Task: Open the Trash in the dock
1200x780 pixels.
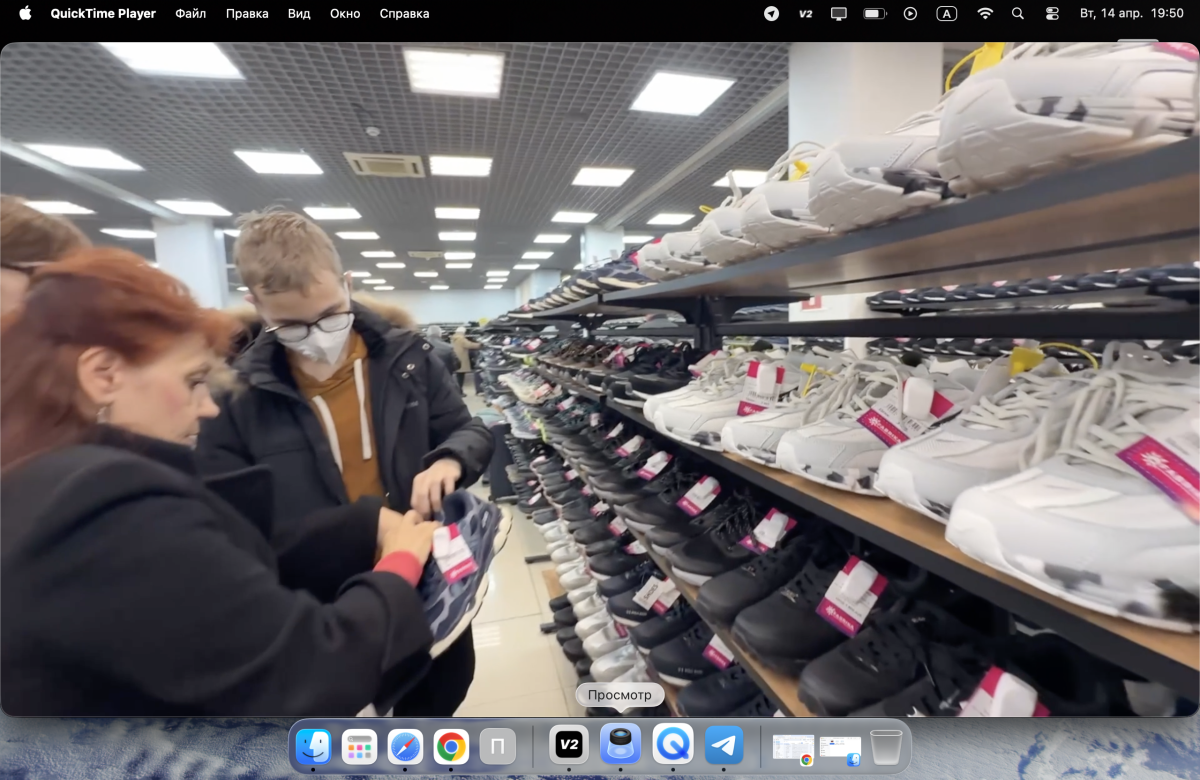Action: 886,746
